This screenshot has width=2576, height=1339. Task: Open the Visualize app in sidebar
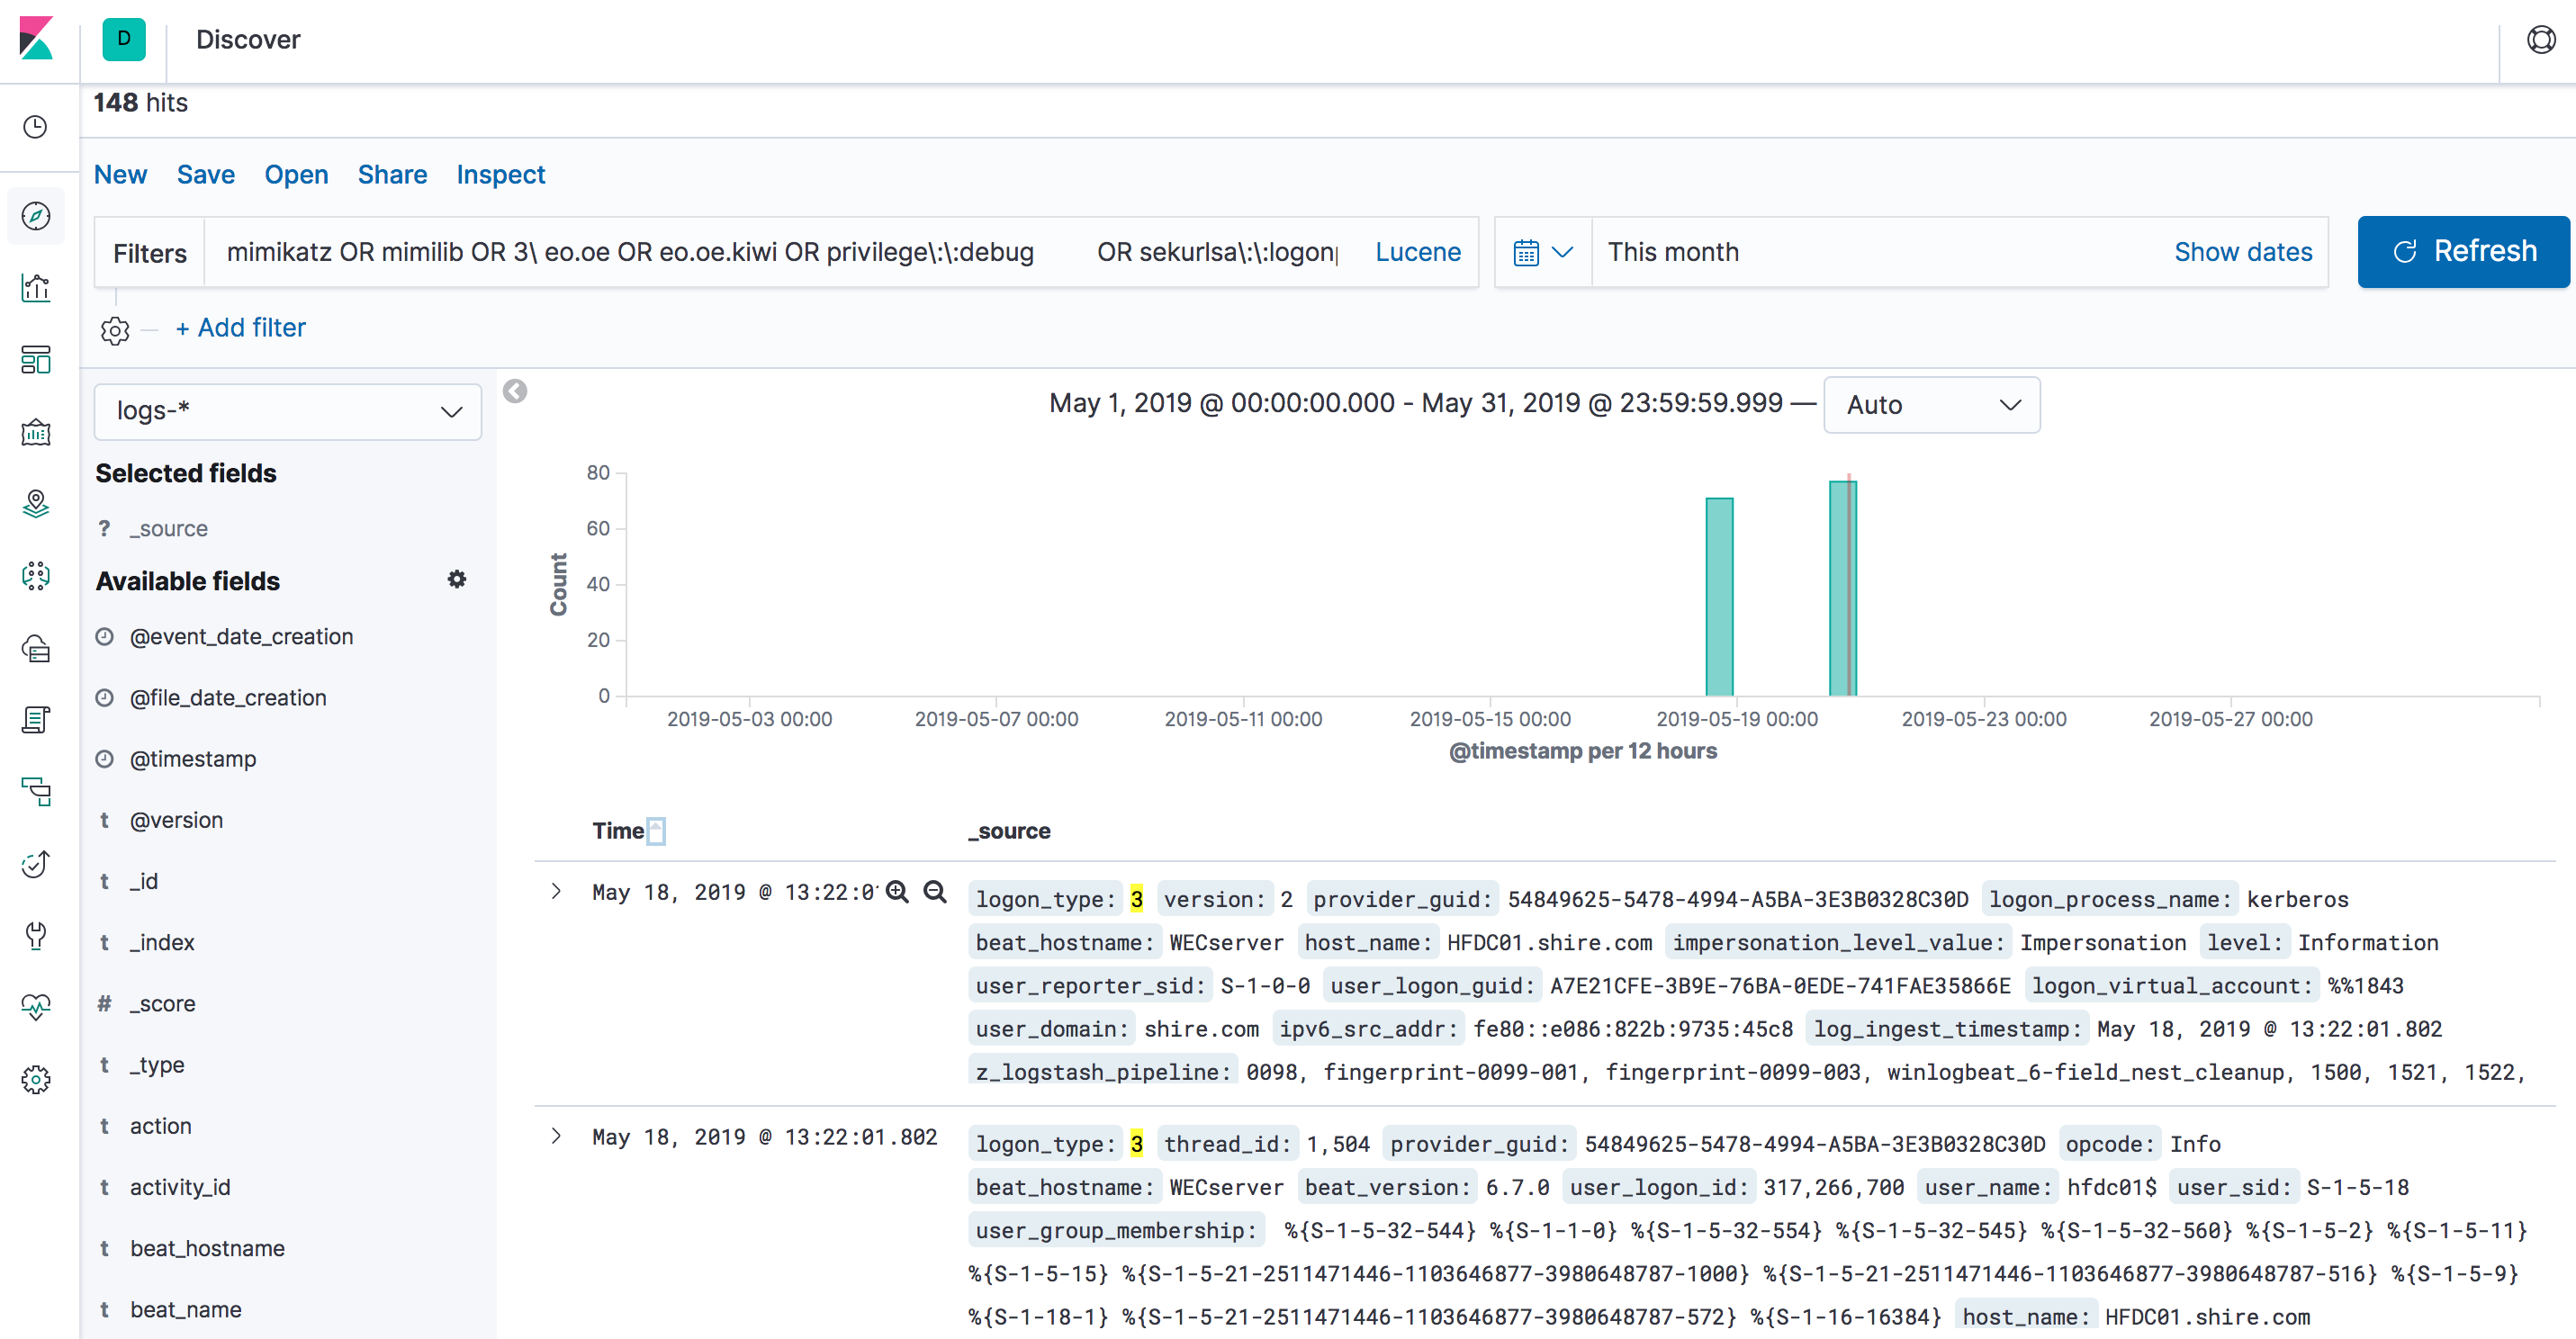click(x=36, y=288)
